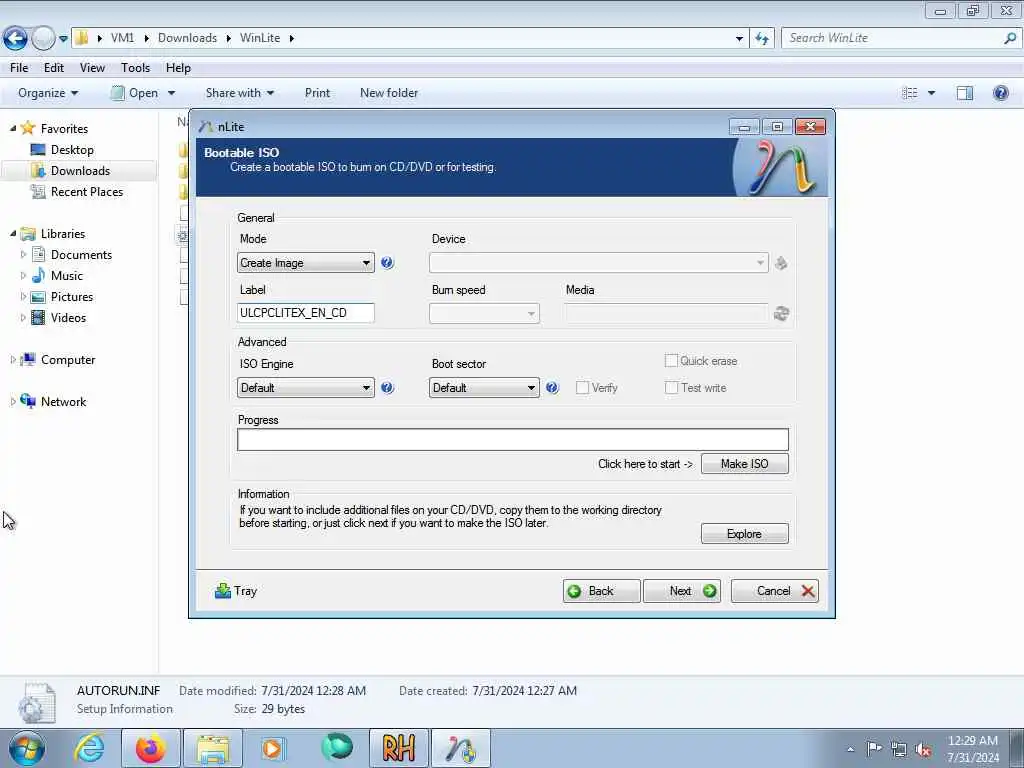This screenshot has height=768, width=1024.
Task: Expand the Share with menu
Action: click(240, 93)
